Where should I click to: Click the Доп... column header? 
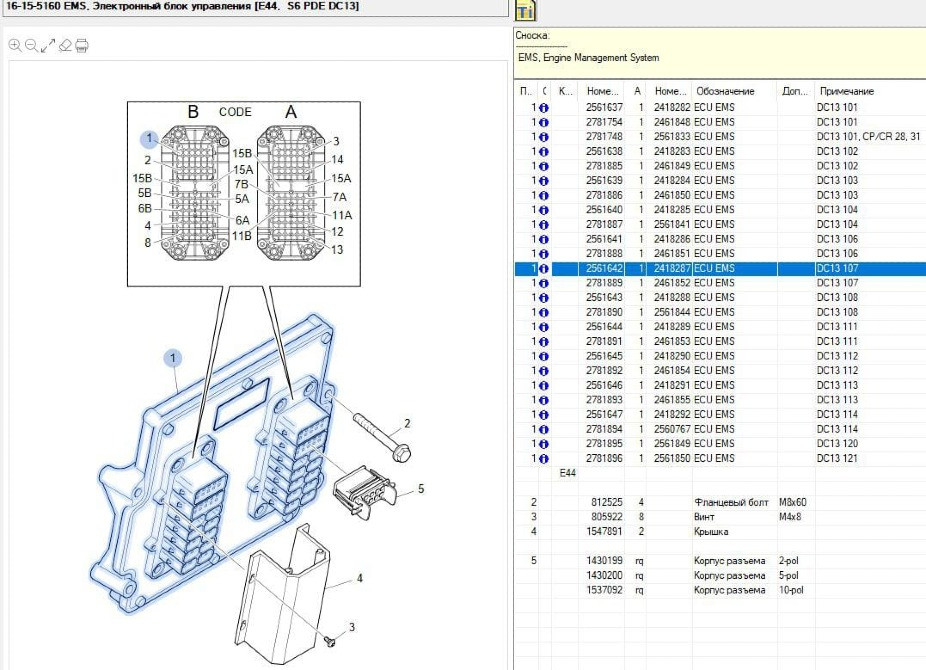794,91
